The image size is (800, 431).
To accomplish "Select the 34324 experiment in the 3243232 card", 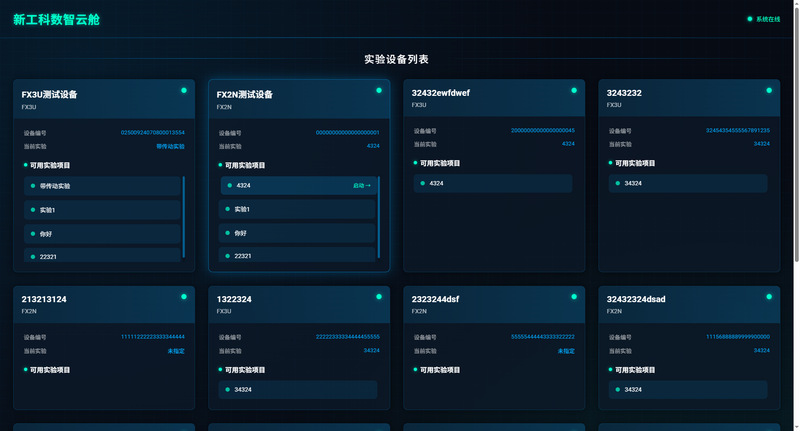I will (688, 184).
